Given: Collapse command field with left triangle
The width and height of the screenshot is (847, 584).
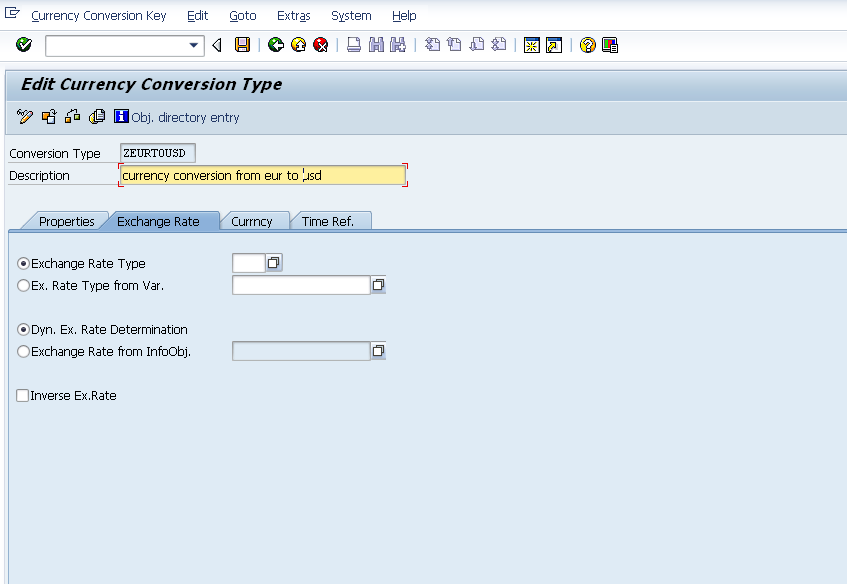Looking at the screenshot, I should pyautogui.click(x=217, y=45).
